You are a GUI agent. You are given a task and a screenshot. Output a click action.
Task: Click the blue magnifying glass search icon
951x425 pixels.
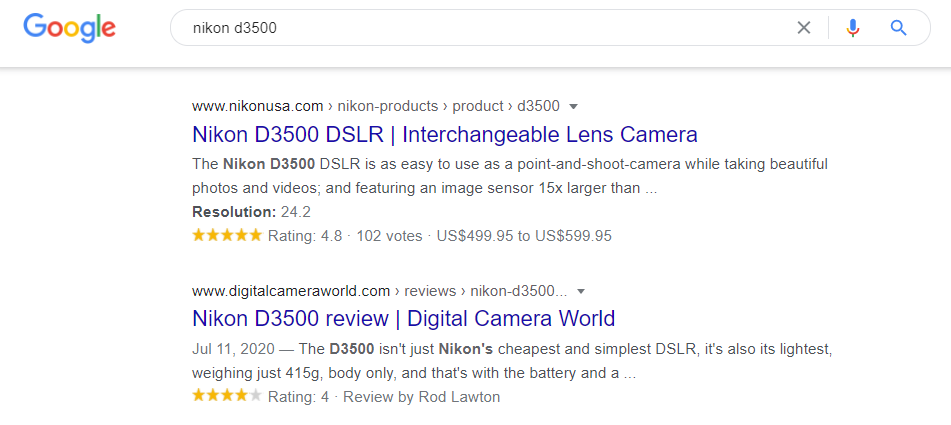(898, 28)
